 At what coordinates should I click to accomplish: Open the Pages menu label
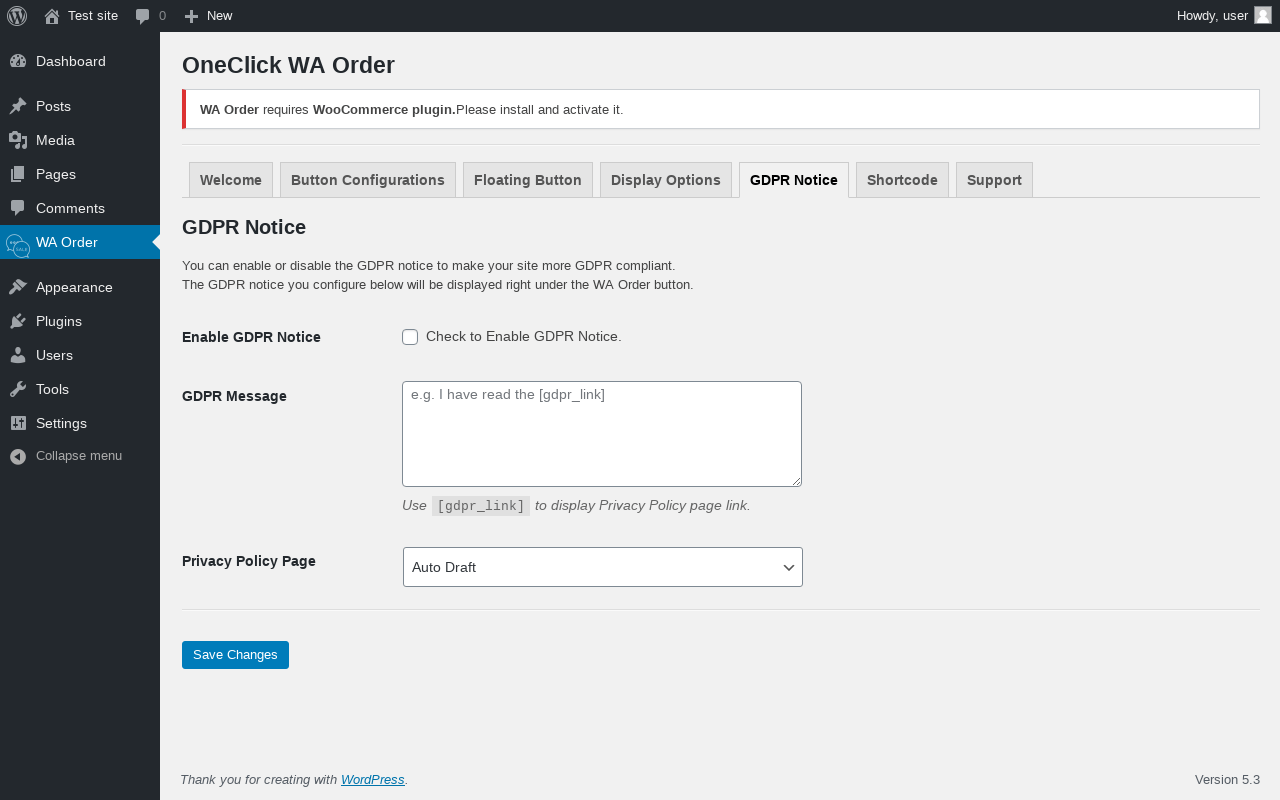[x=56, y=174]
